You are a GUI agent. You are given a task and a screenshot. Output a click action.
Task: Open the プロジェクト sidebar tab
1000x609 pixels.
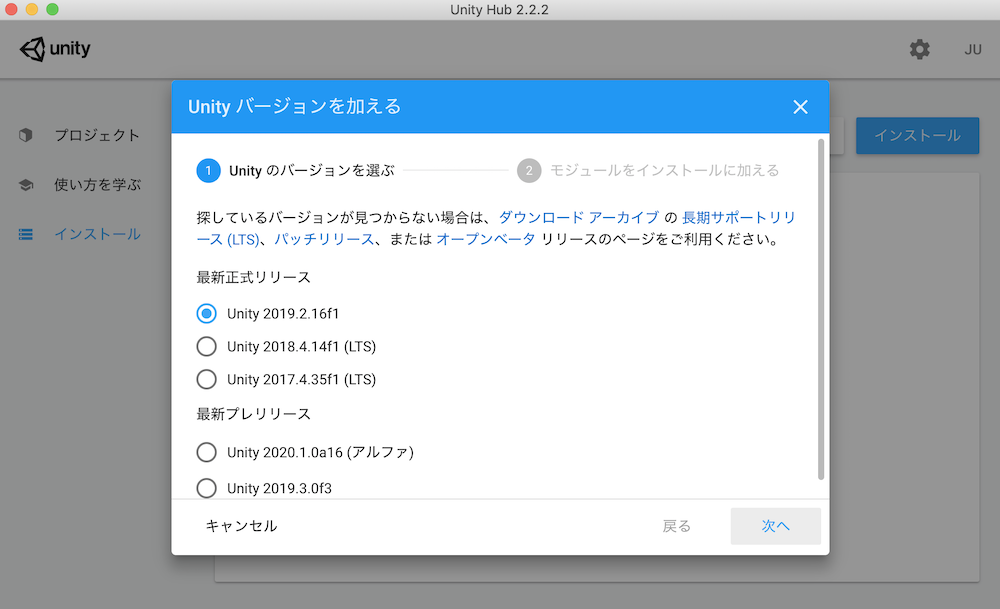click(x=97, y=135)
